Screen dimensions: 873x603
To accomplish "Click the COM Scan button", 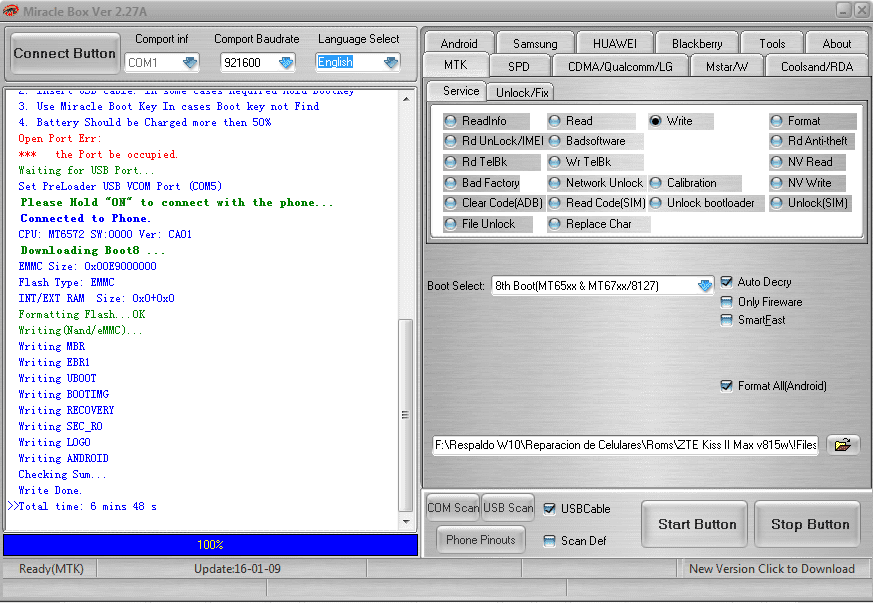I will click(453, 508).
